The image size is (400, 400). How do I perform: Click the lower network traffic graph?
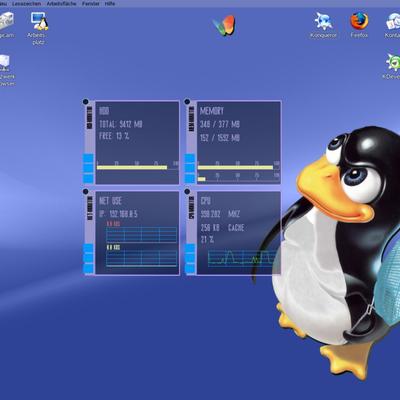coord(141,259)
